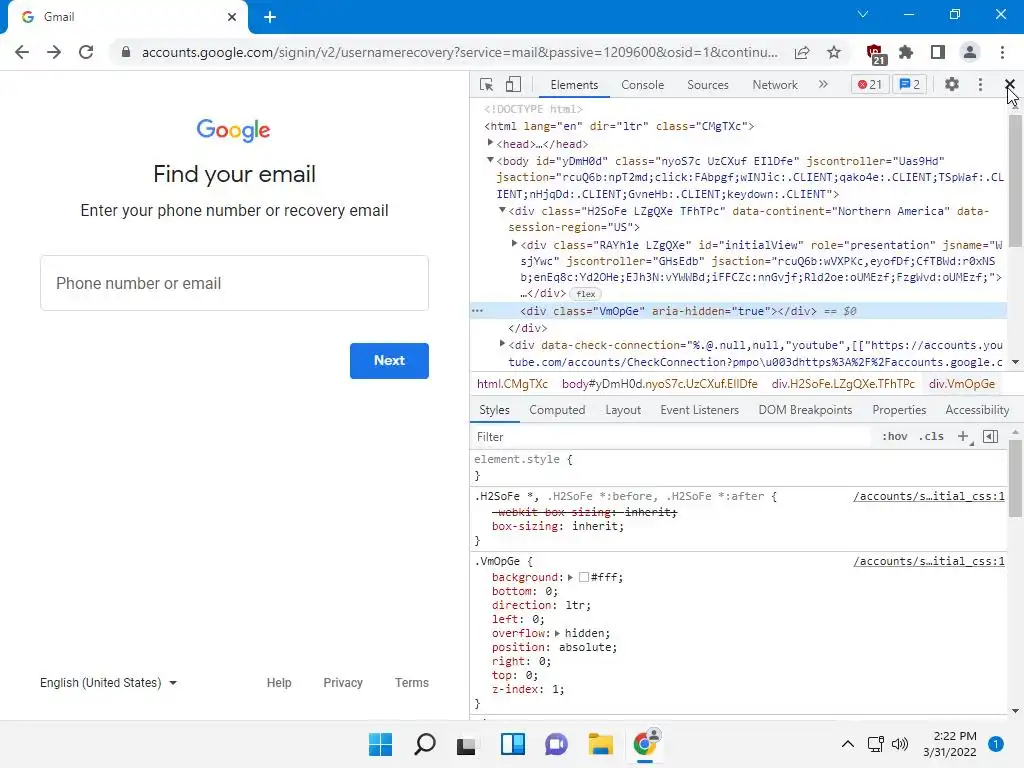1024x768 pixels.
Task: Toggle the device toolbar icon in DevTools
Action: click(x=513, y=85)
